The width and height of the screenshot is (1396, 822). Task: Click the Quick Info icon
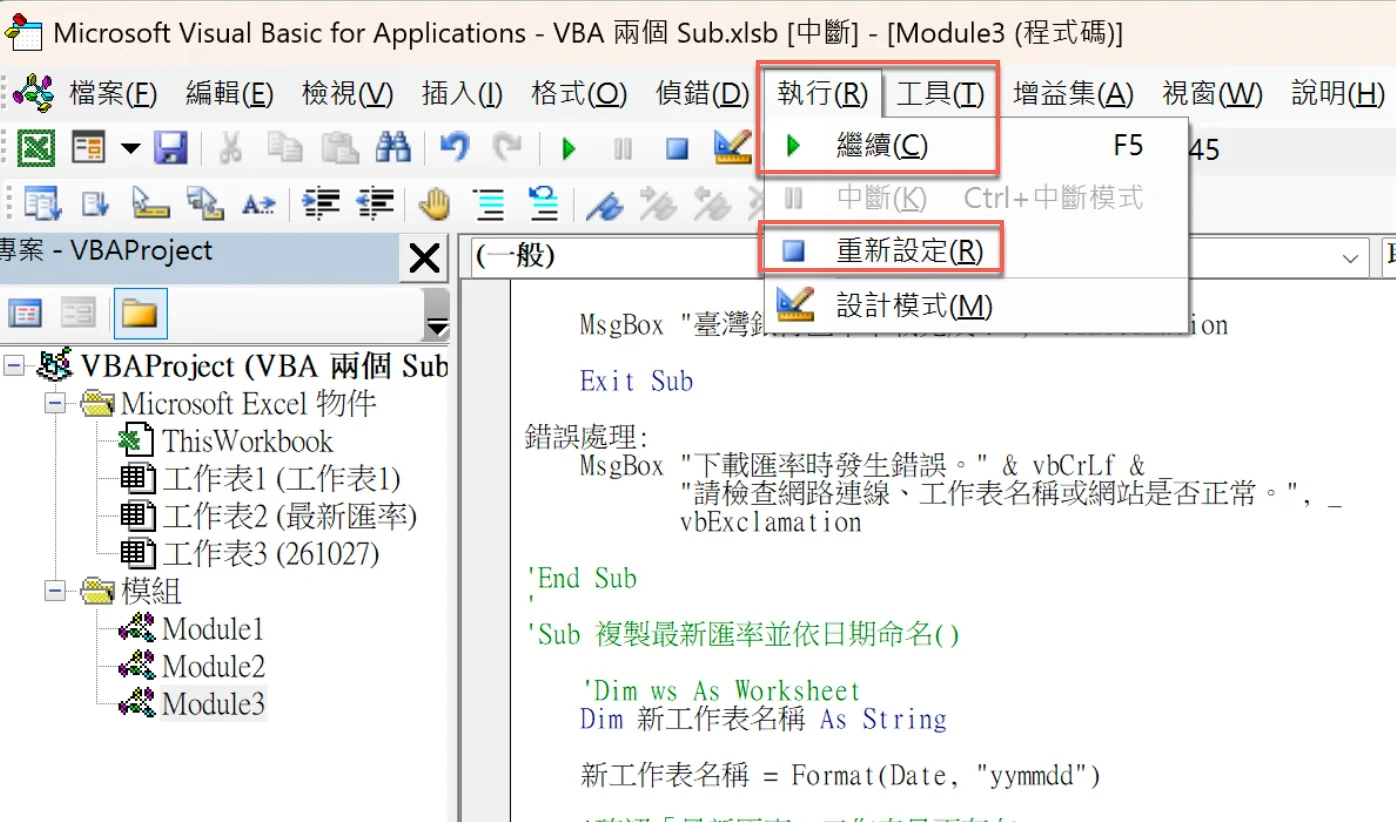tap(150, 204)
